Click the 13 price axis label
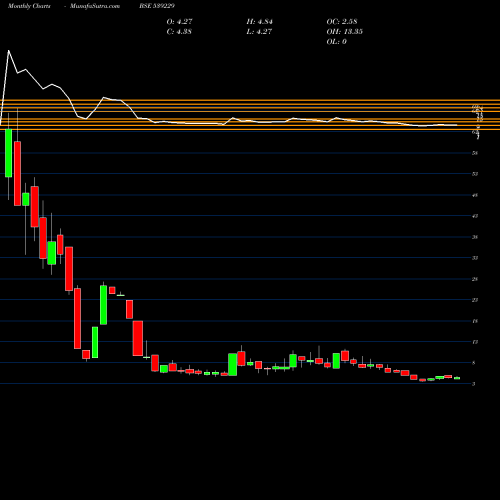Viewport: 500px width, 500px height. [x=475, y=342]
